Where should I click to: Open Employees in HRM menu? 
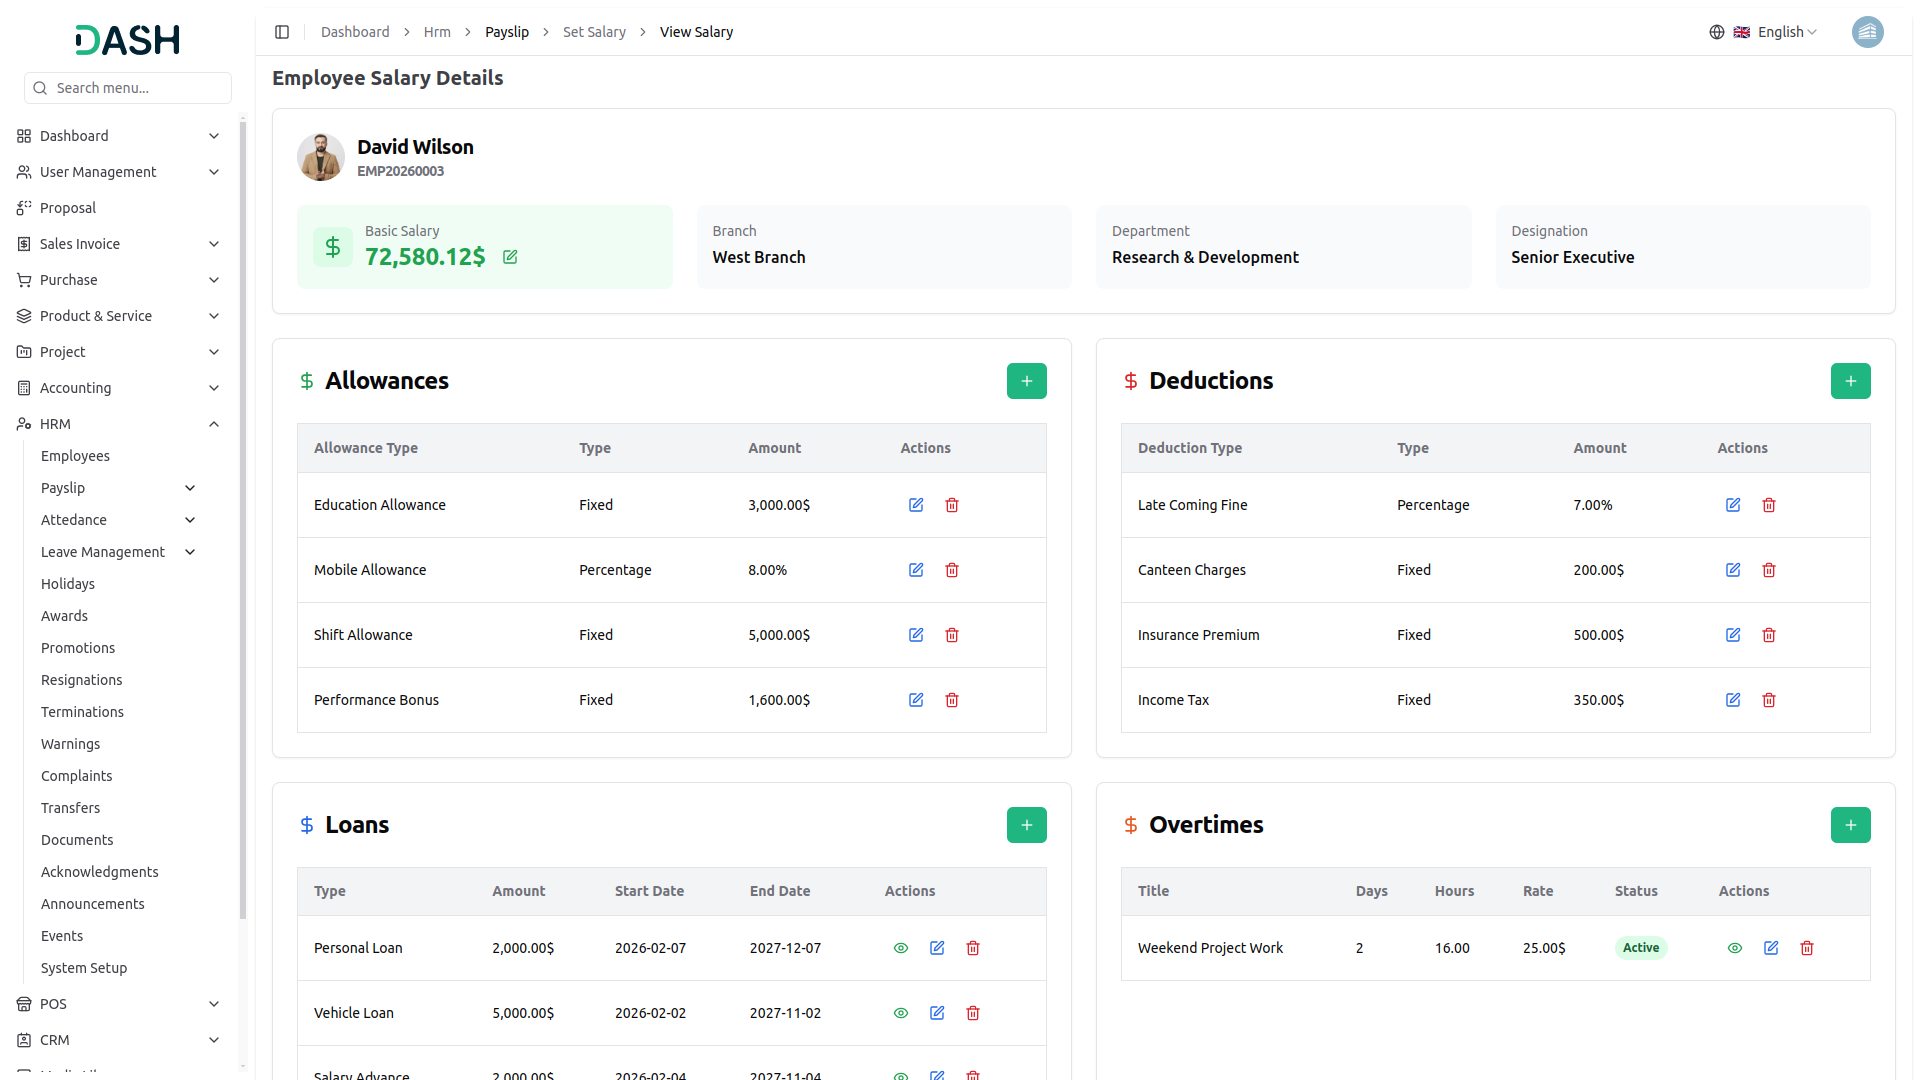pyautogui.click(x=75, y=456)
